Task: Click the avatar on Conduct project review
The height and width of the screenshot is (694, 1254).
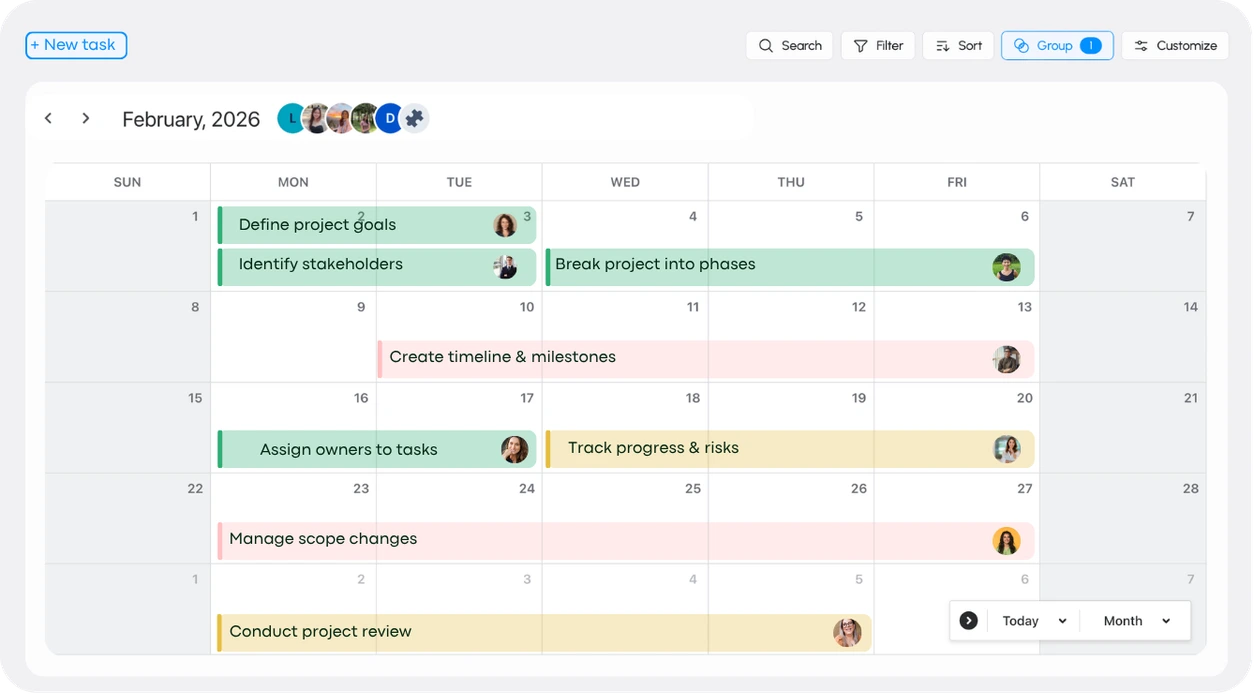Action: [x=848, y=631]
